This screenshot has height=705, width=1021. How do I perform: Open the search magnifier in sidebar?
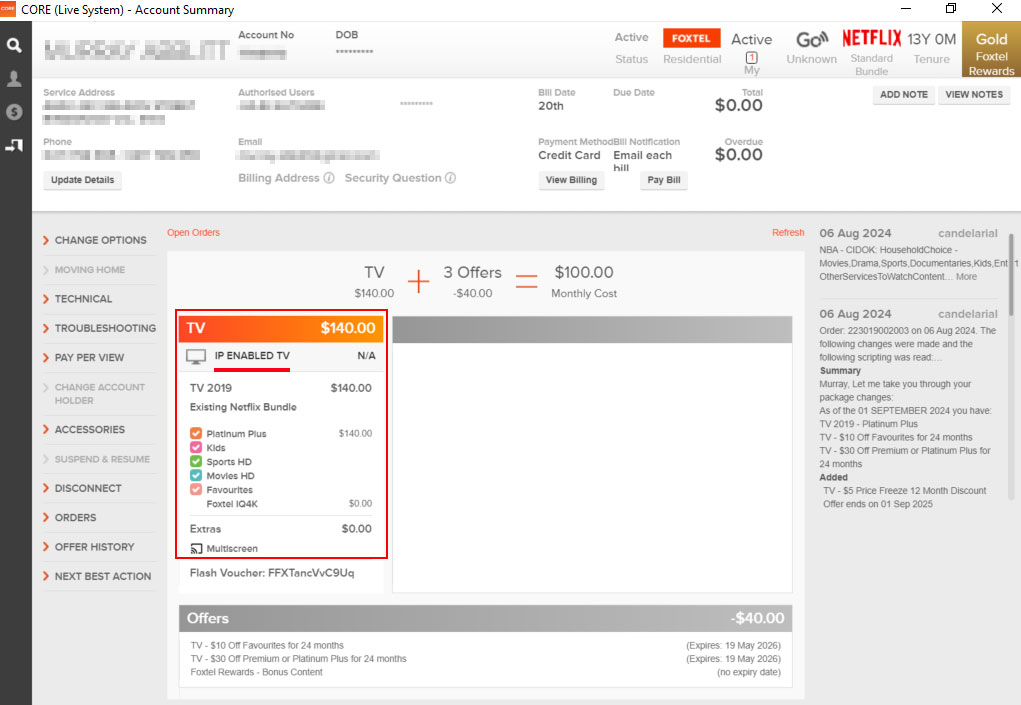(x=14, y=45)
